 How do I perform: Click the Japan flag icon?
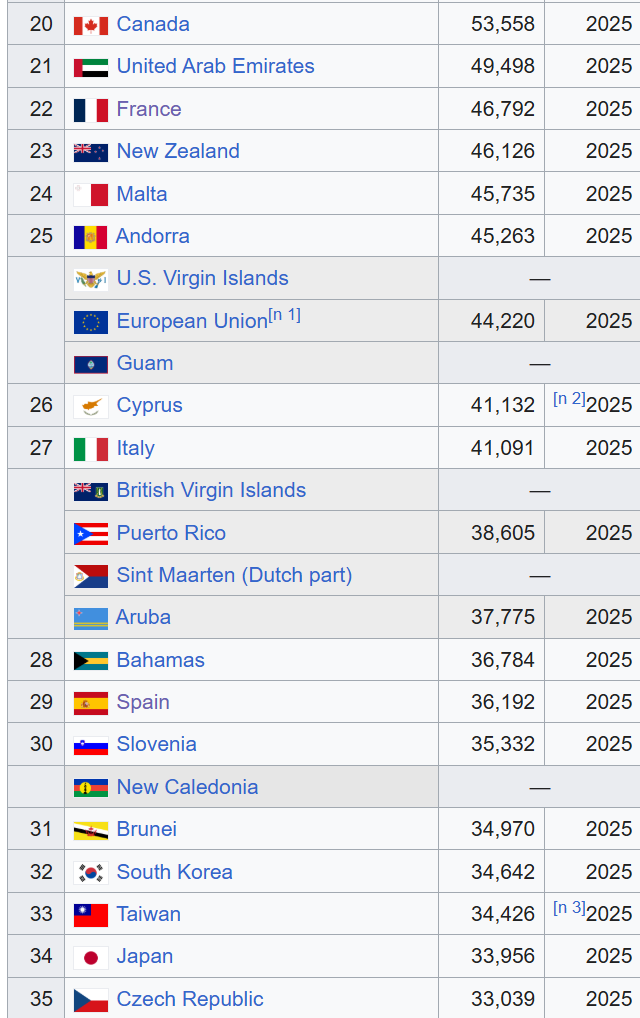click(91, 957)
